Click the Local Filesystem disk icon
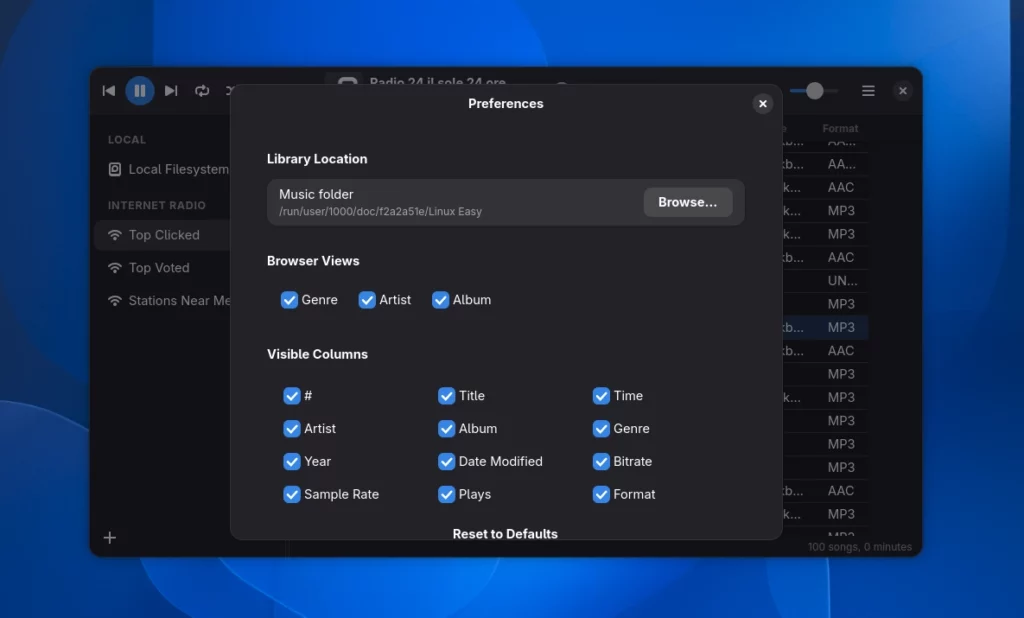This screenshot has width=1024, height=618. (x=115, y=170)
